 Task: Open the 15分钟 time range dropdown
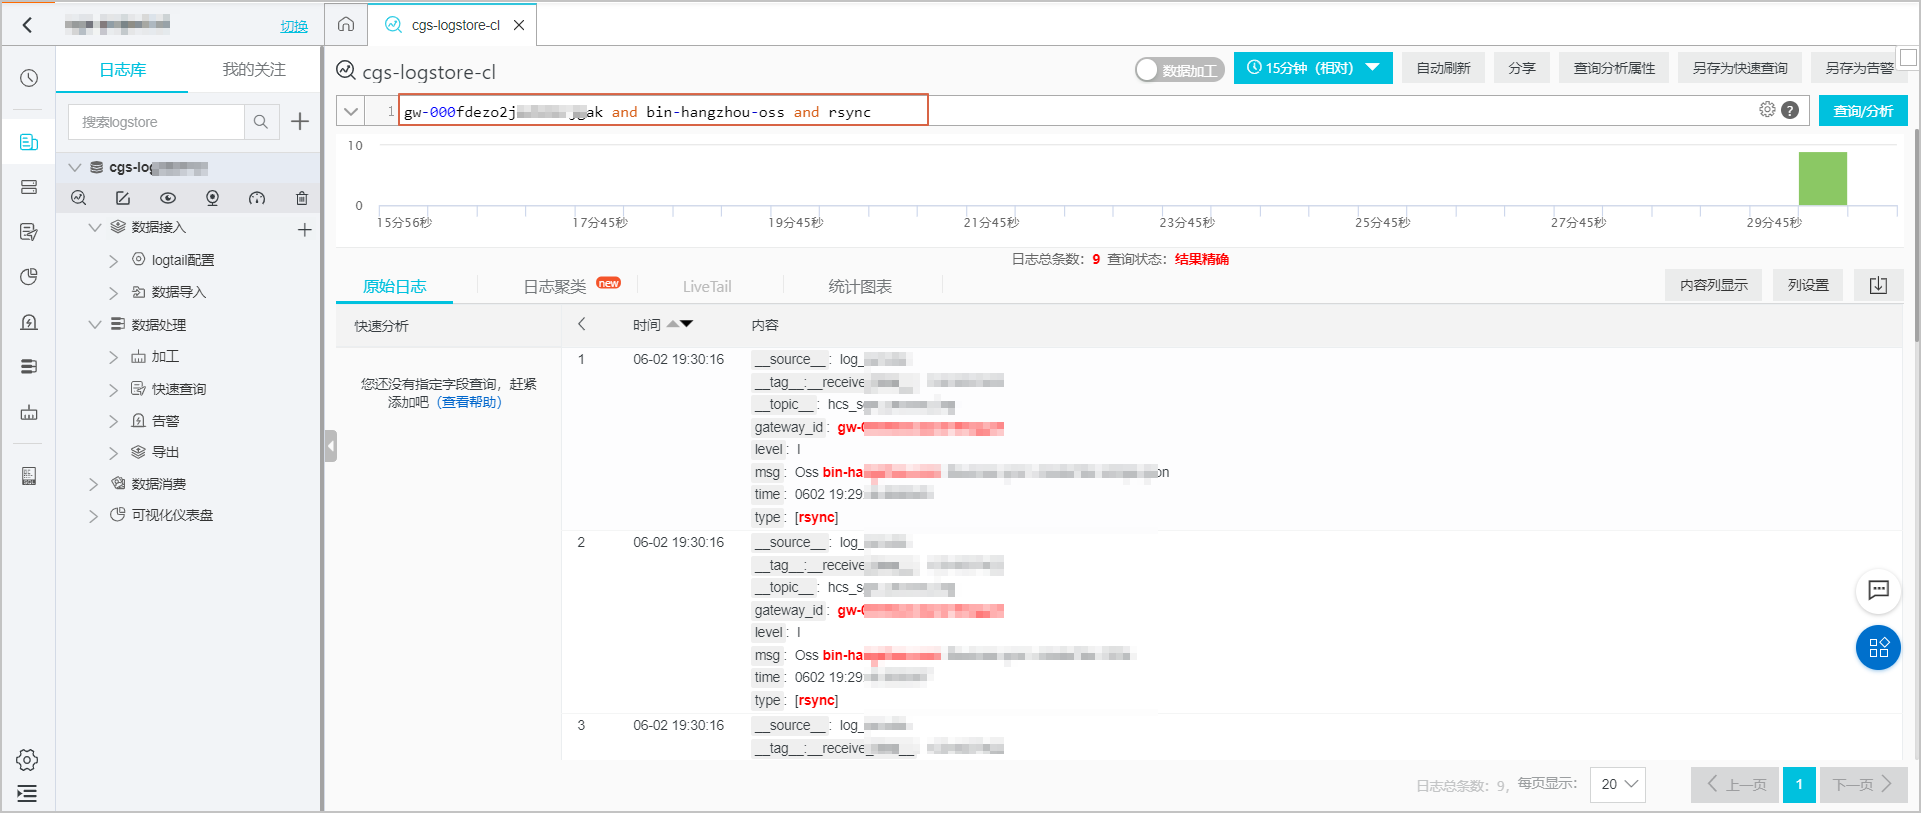[1313, 68]
